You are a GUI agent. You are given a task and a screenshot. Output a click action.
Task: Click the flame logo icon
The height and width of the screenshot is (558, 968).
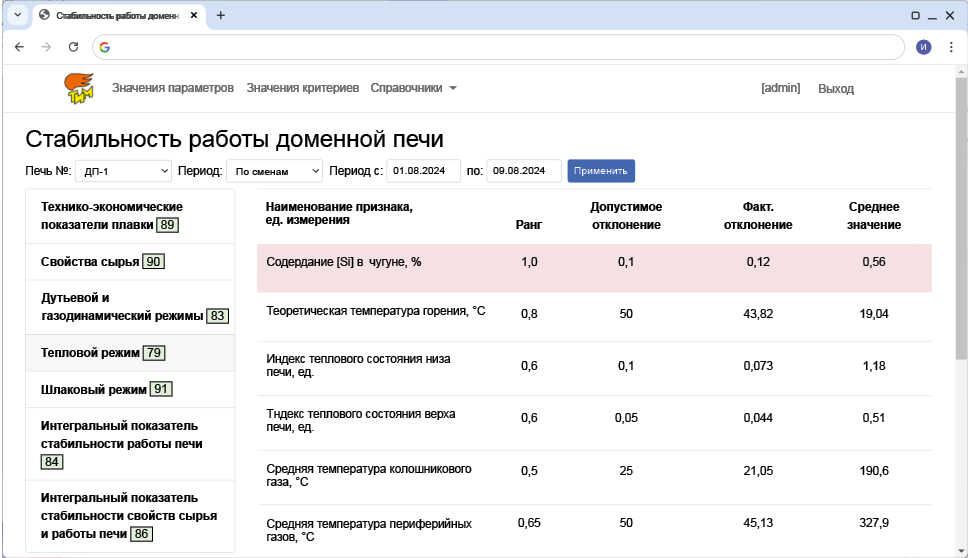click(79, 88)
